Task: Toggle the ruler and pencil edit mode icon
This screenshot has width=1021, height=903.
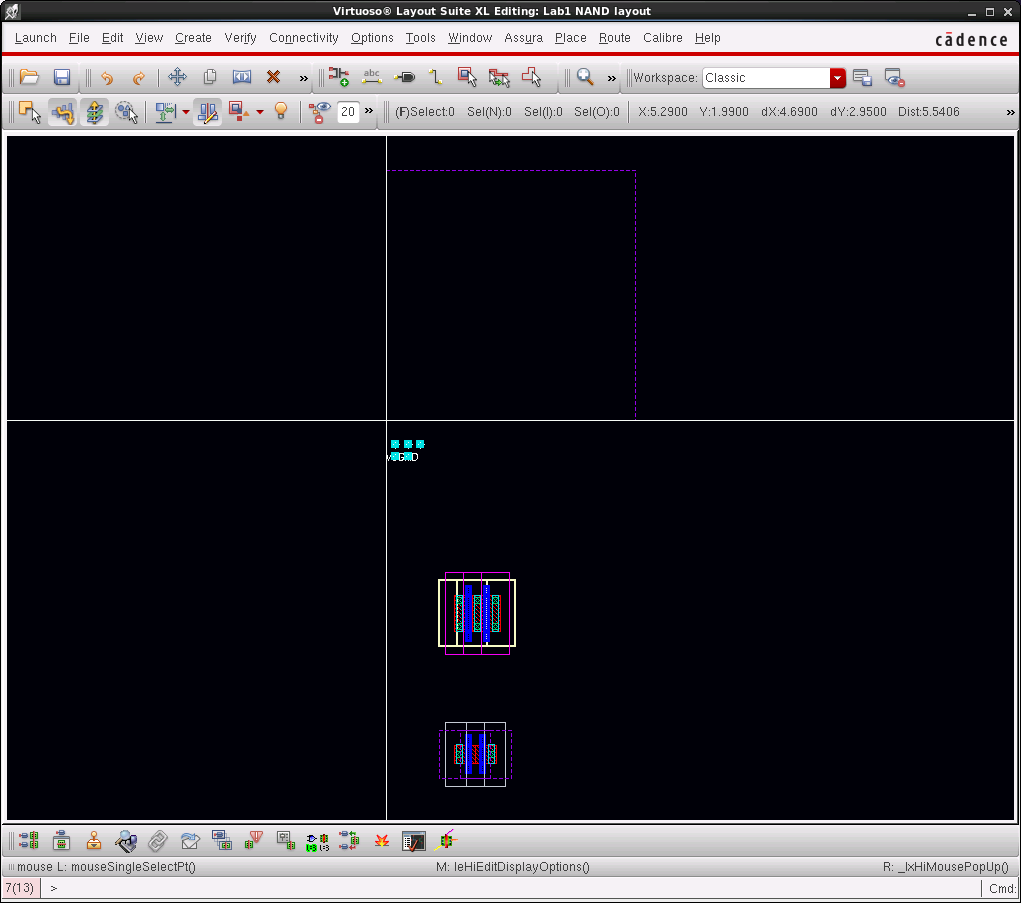Action: (208, 112)
